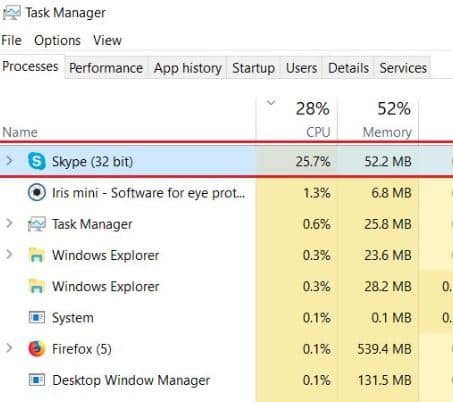Sort processes by the Name column header
Viewport: 453px width, 402px height.
20,132
